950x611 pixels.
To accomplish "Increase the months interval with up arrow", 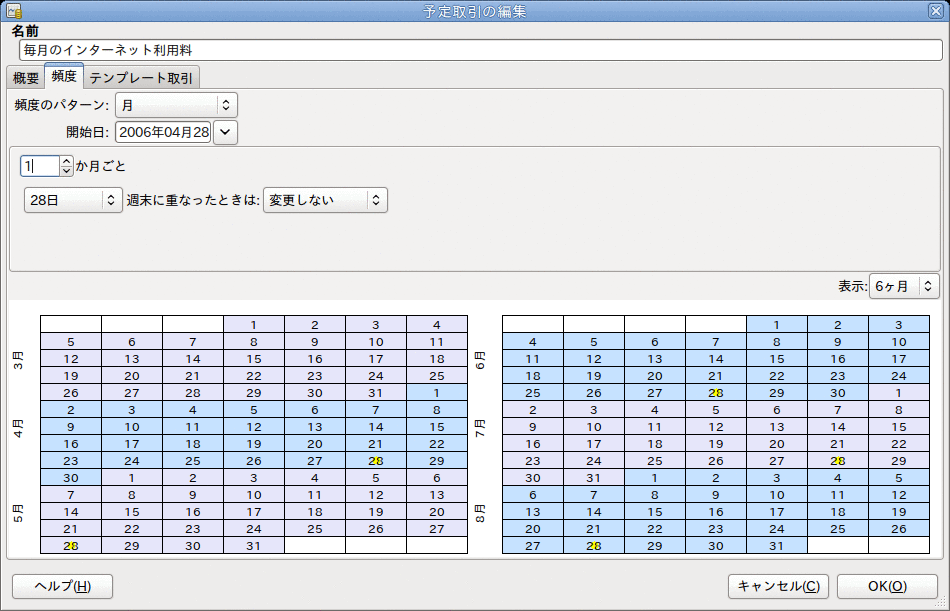I will [x=67, y=161].
